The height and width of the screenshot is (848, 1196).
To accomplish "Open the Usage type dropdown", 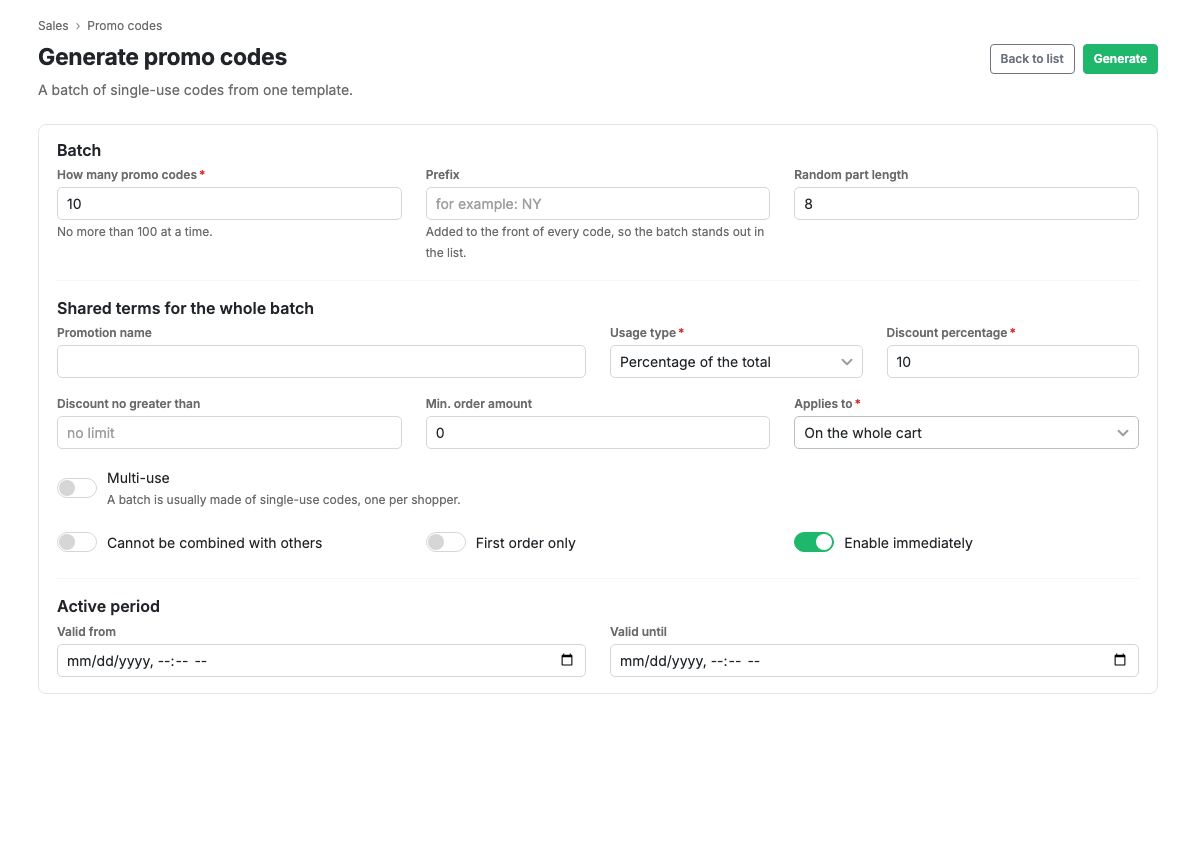I will pos(736,361).
